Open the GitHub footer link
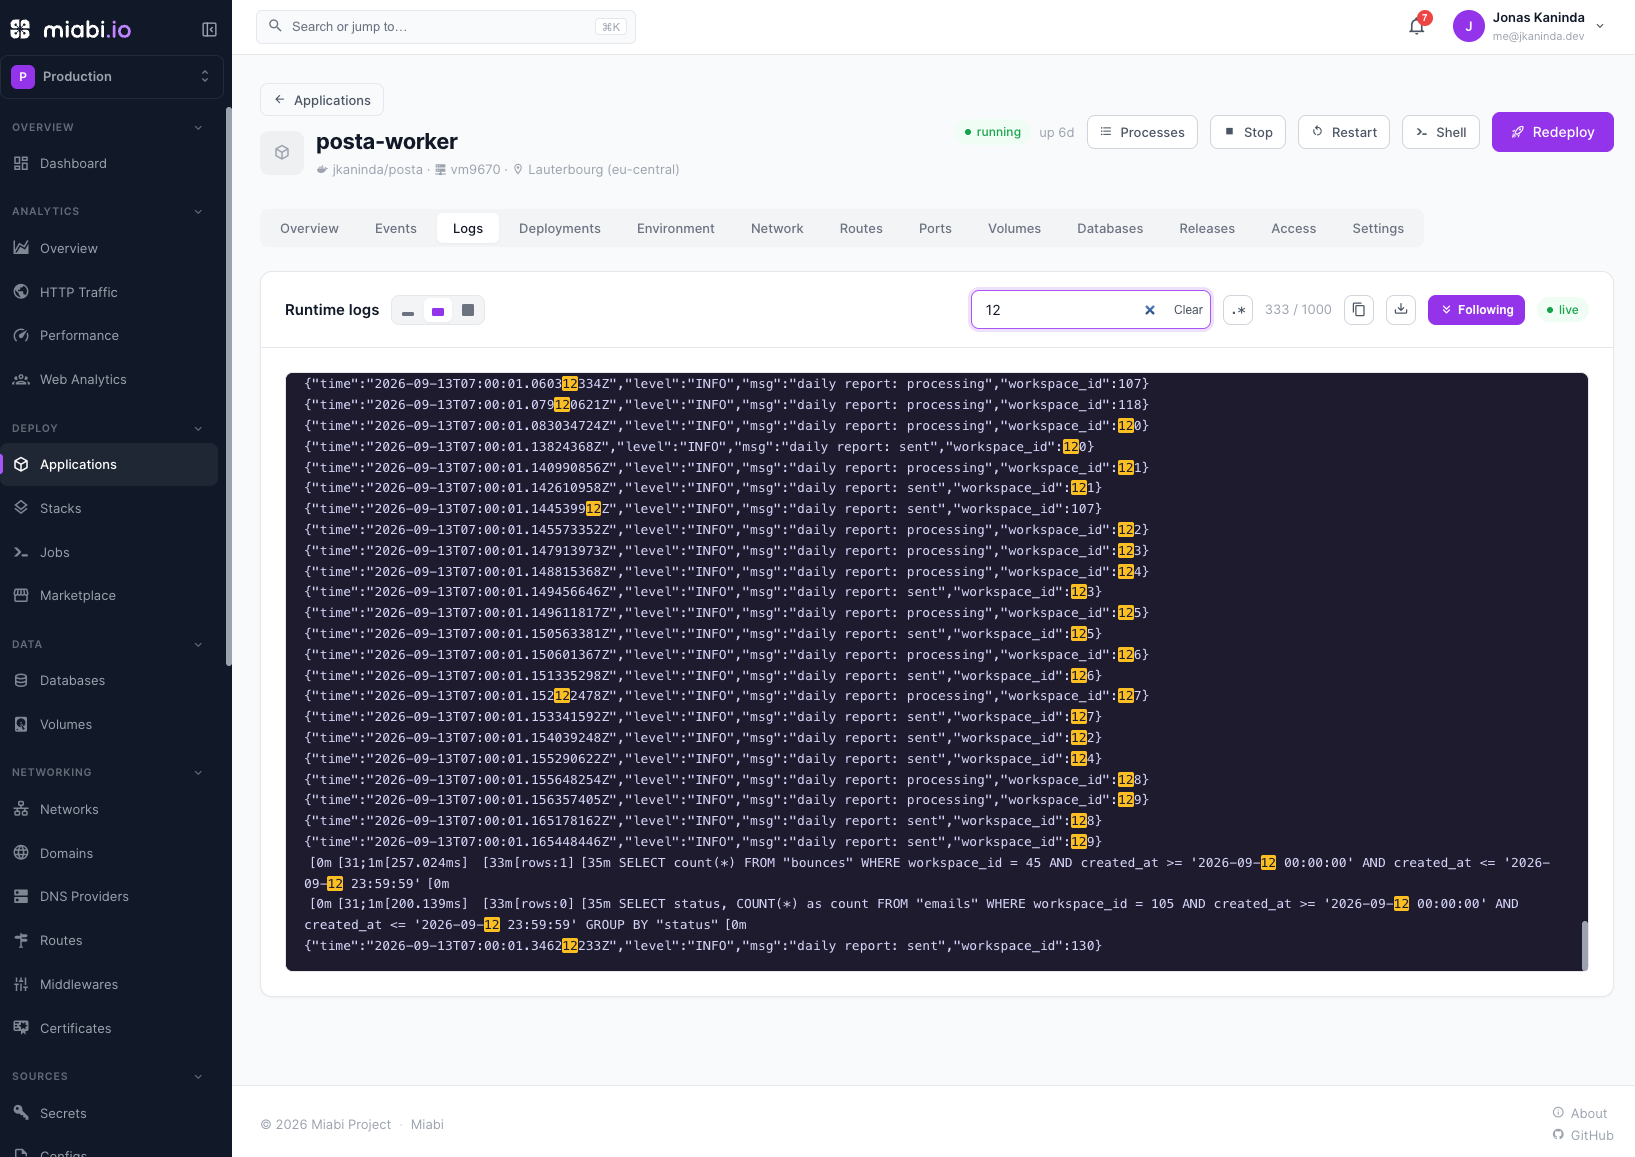Screen dimensions: 1635x1157 (1583, 1135)
